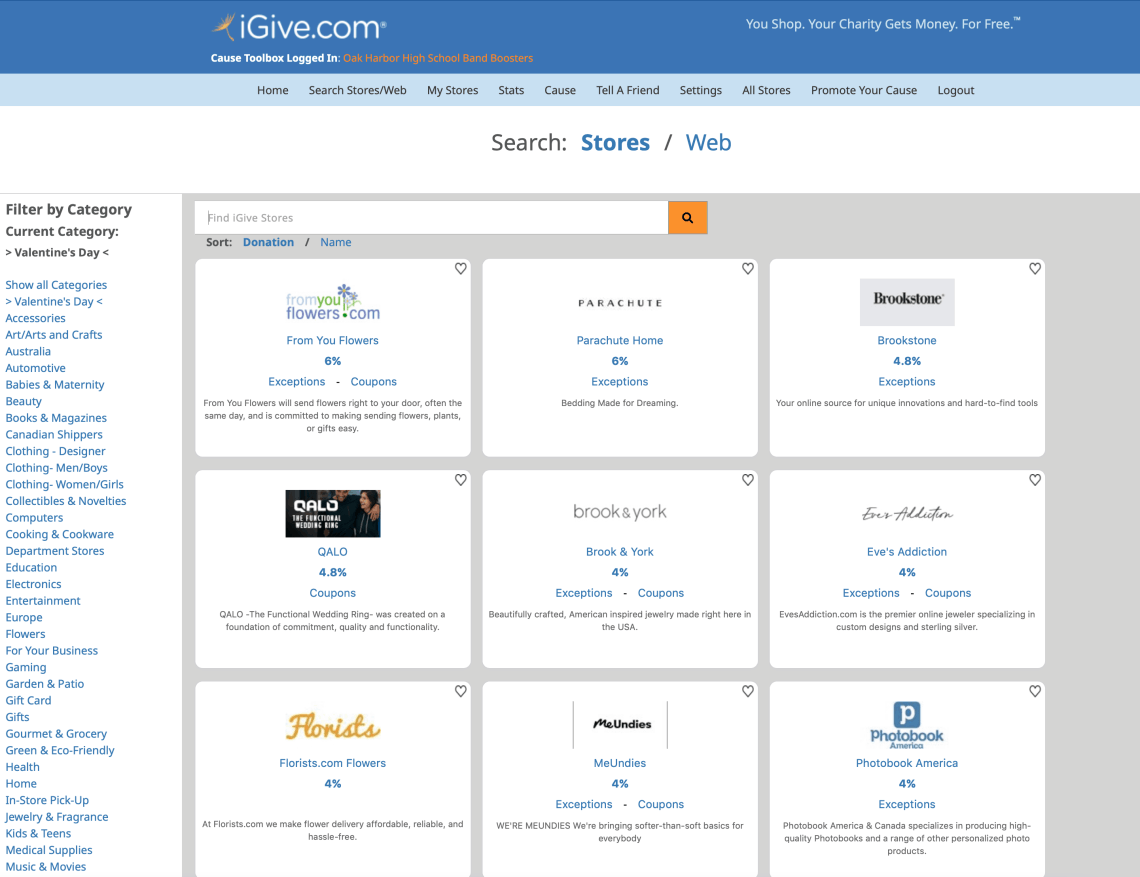Viewport: 1140px width, 877px height.
Task: Toggle heart on Florists.com Flowers card
Action: point(460,691)
